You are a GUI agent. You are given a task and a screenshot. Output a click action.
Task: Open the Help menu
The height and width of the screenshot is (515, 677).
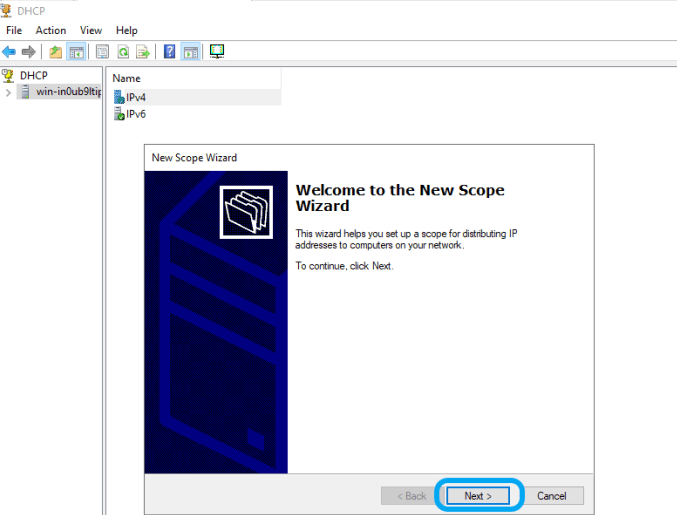click(127, 30)
